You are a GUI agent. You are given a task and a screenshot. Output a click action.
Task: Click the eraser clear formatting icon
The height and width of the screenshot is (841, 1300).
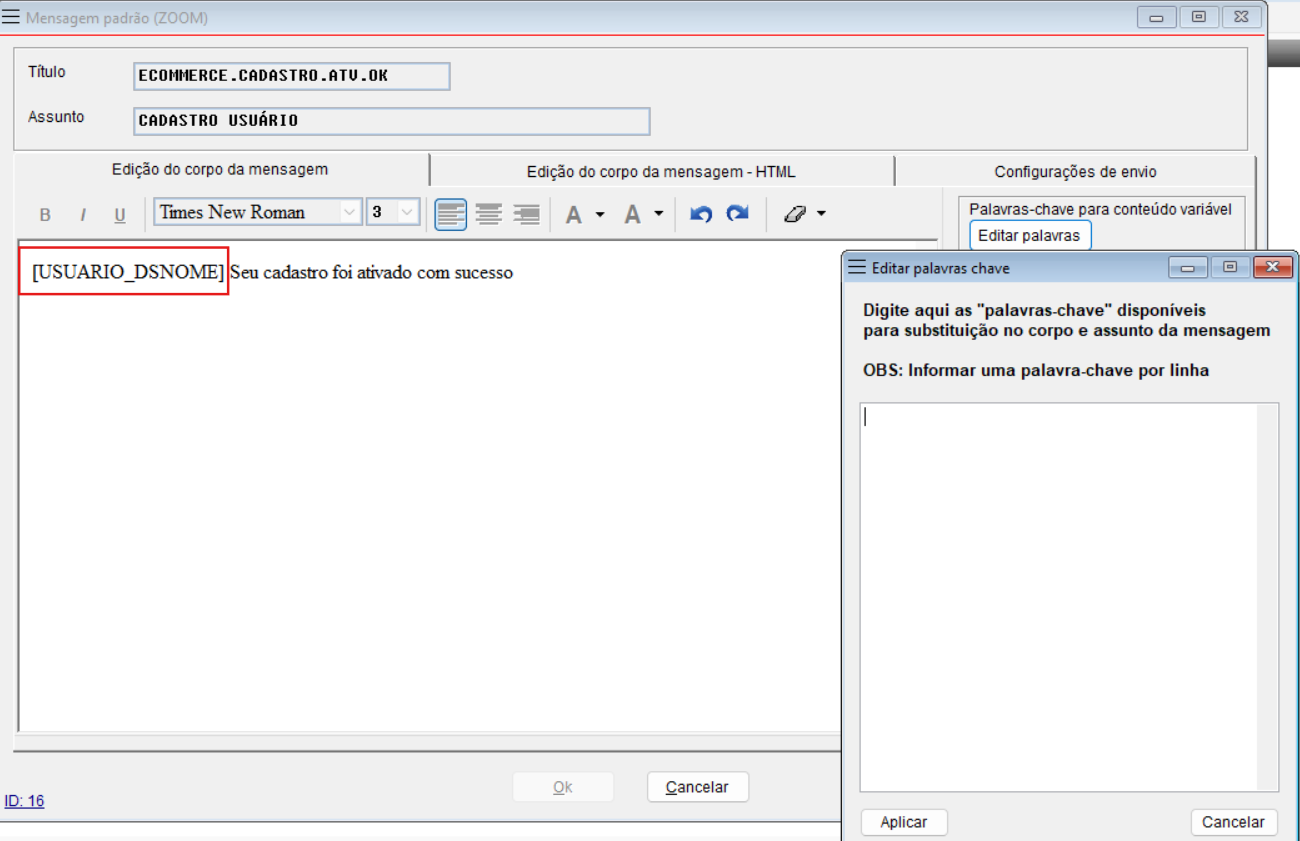tap(795, 214)
